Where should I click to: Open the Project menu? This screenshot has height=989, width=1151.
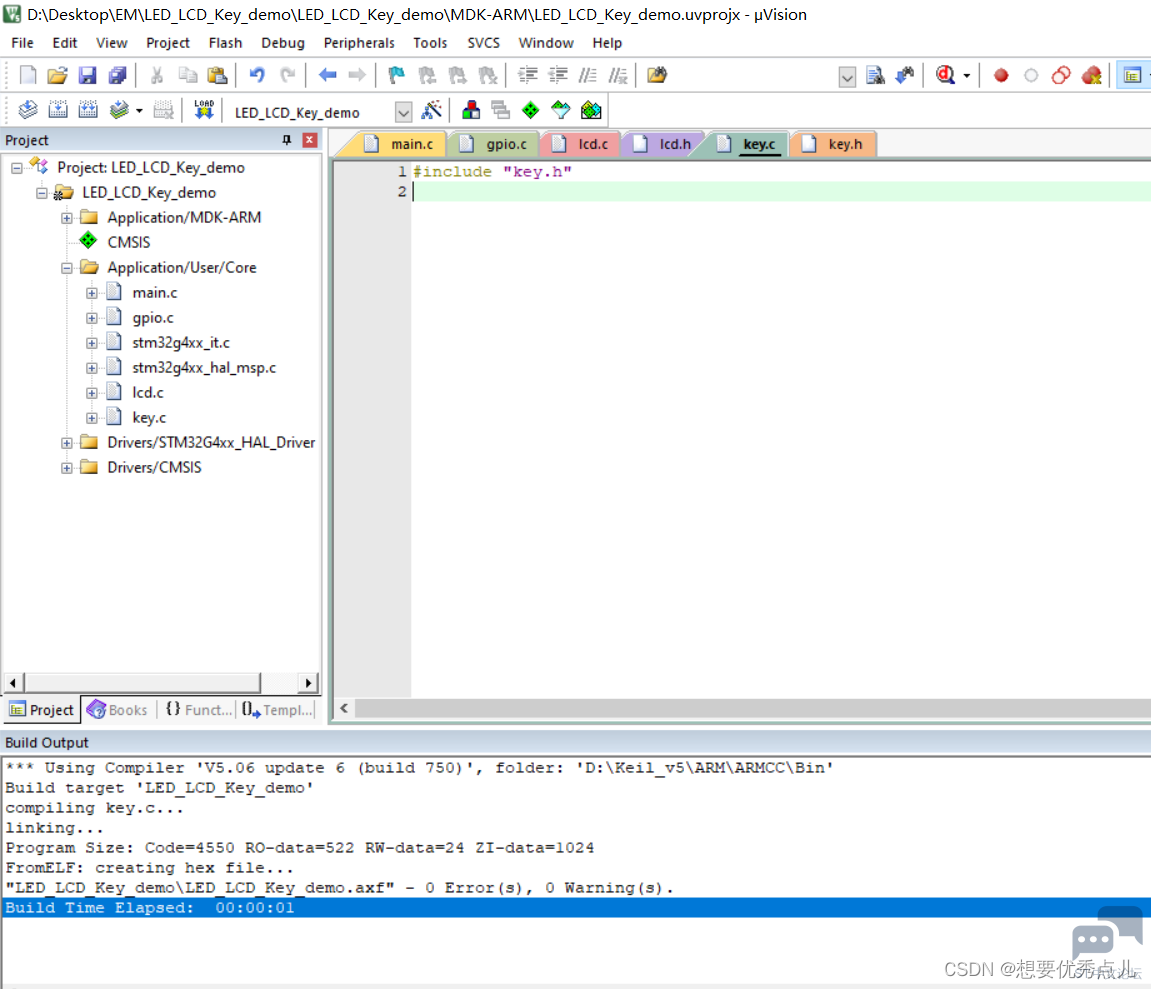pos(167,43)
